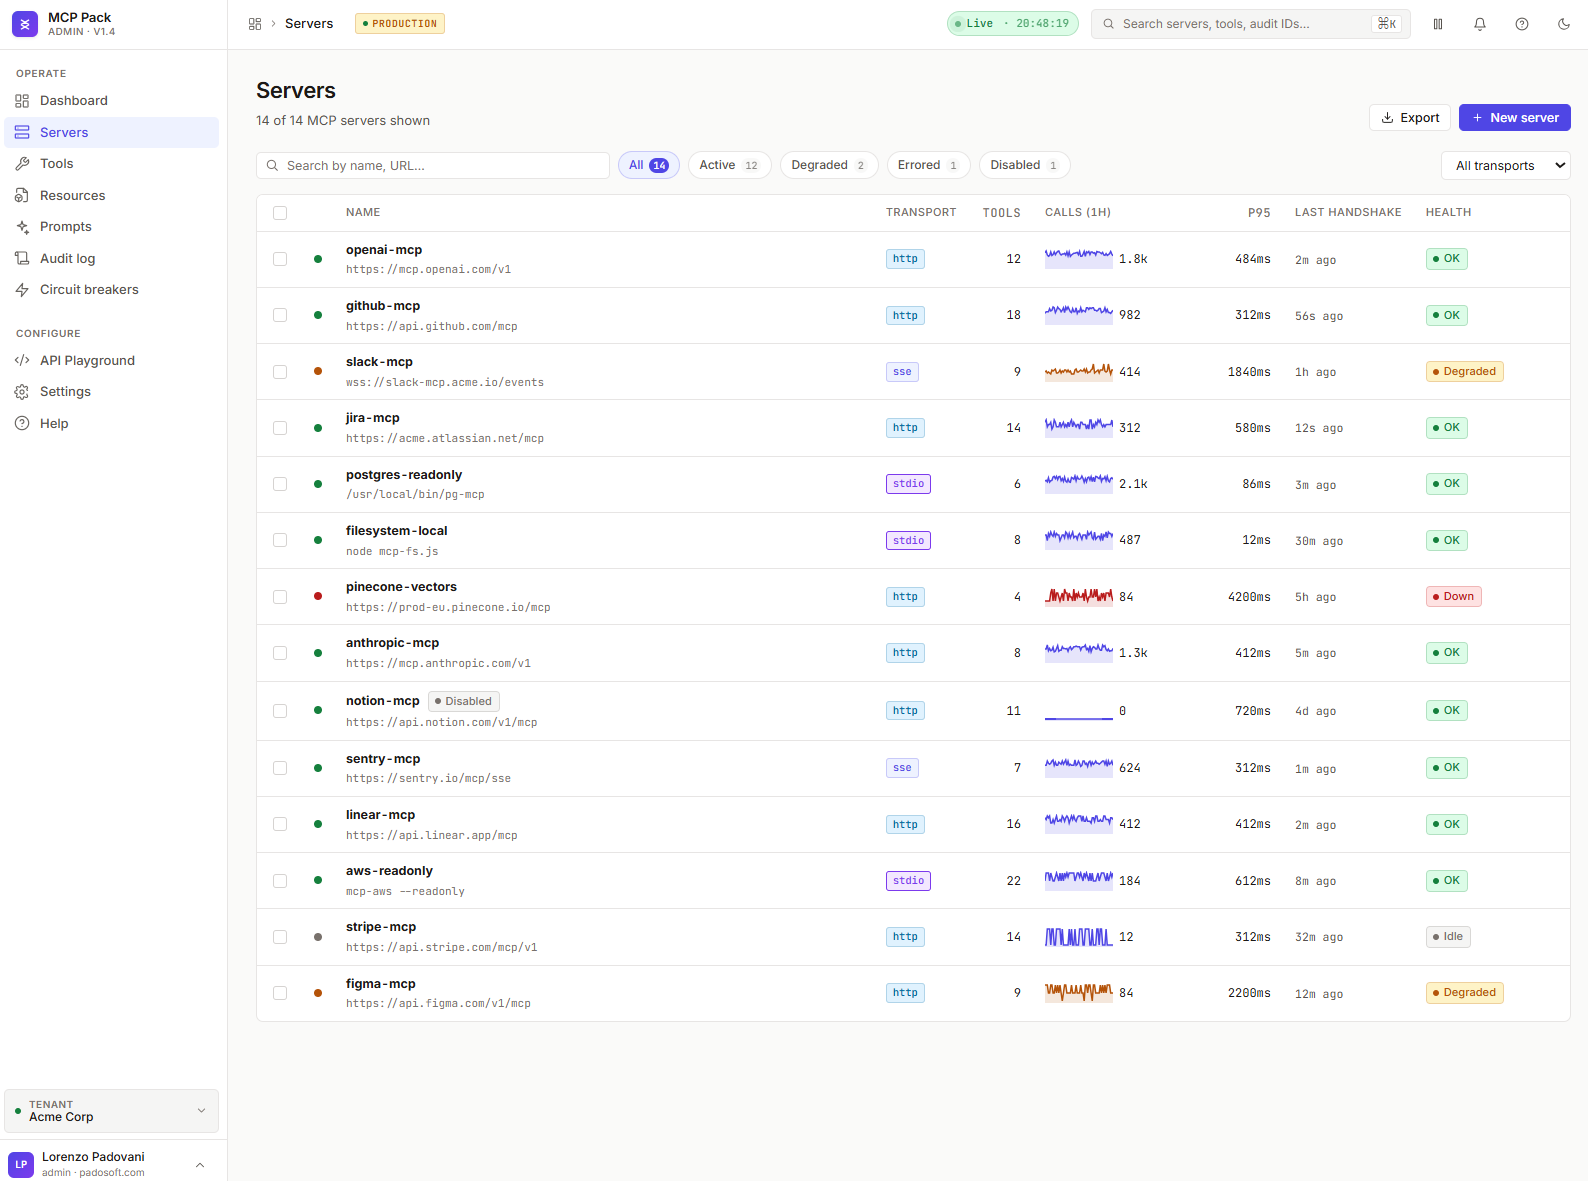The height and width of the screenshot is (1181, 1588).
Task: Click the Idle health badge for stripe-mcp
Action: coord(1448,937)
